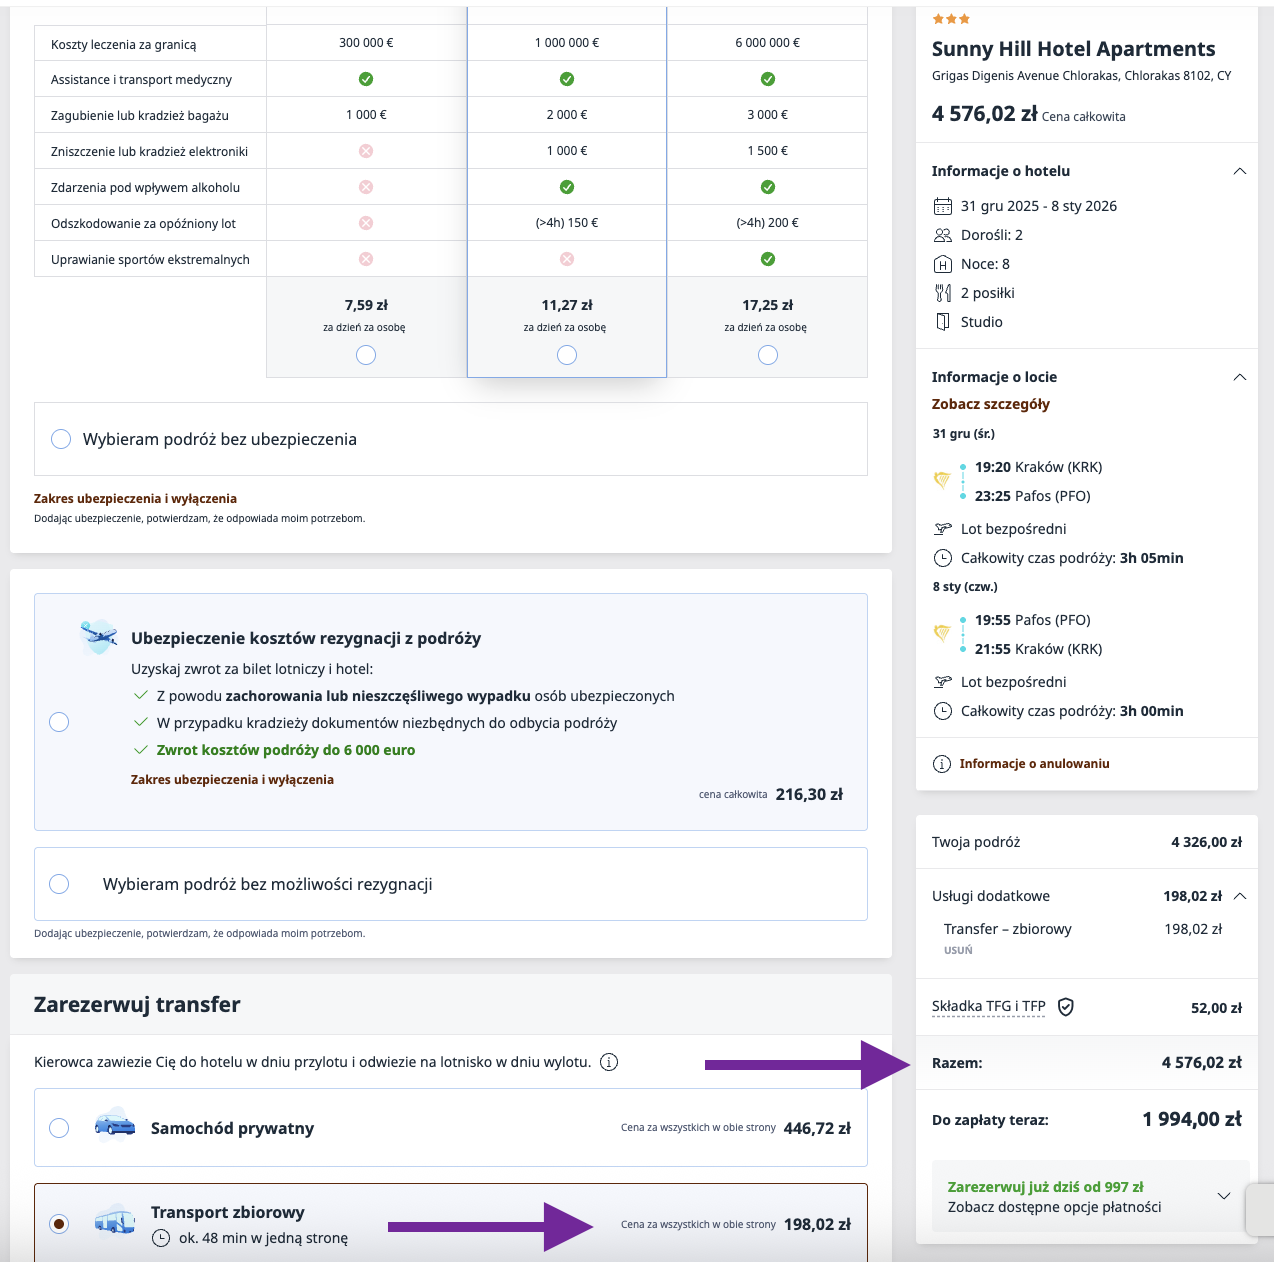Expand the available payment options dropdown
This screenshot has width=1274, height=1262.
pyautogui.click(x=1223, y=1196)
